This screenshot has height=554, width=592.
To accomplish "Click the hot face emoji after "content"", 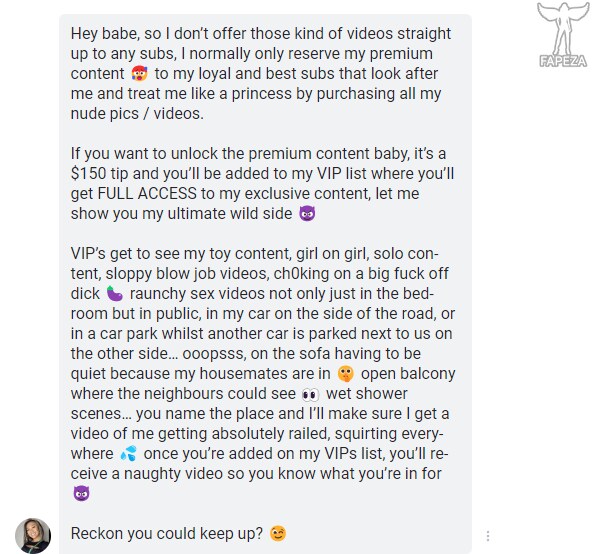I will (139, 73).
